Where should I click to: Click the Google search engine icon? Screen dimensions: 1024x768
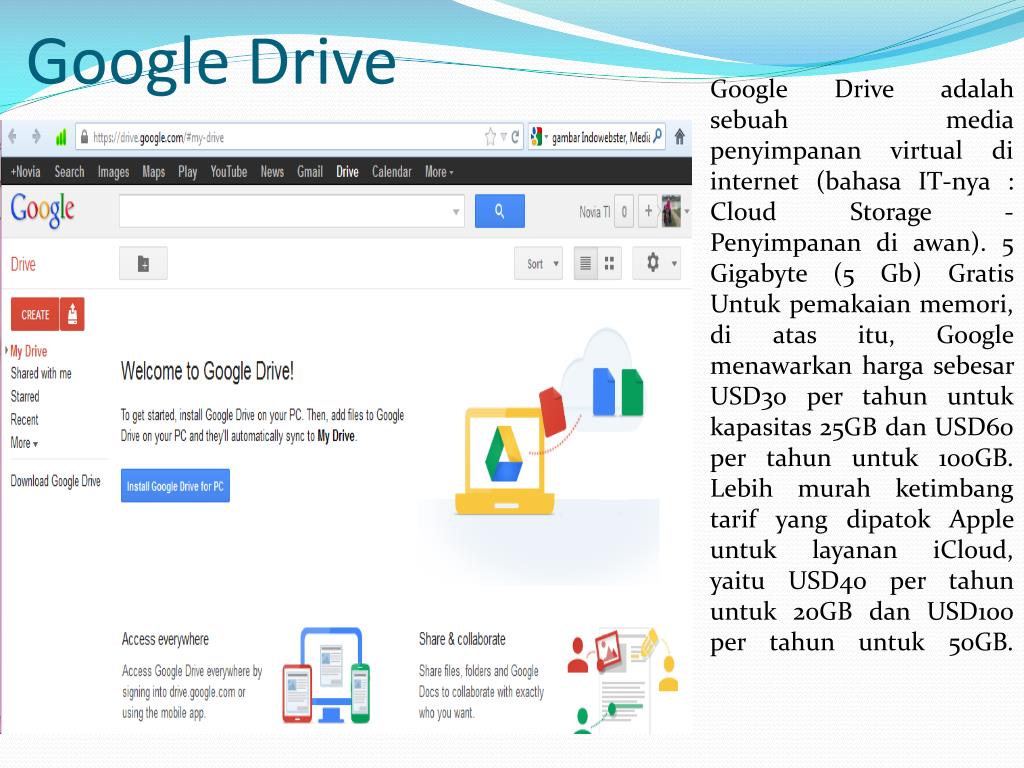point(537,137)
